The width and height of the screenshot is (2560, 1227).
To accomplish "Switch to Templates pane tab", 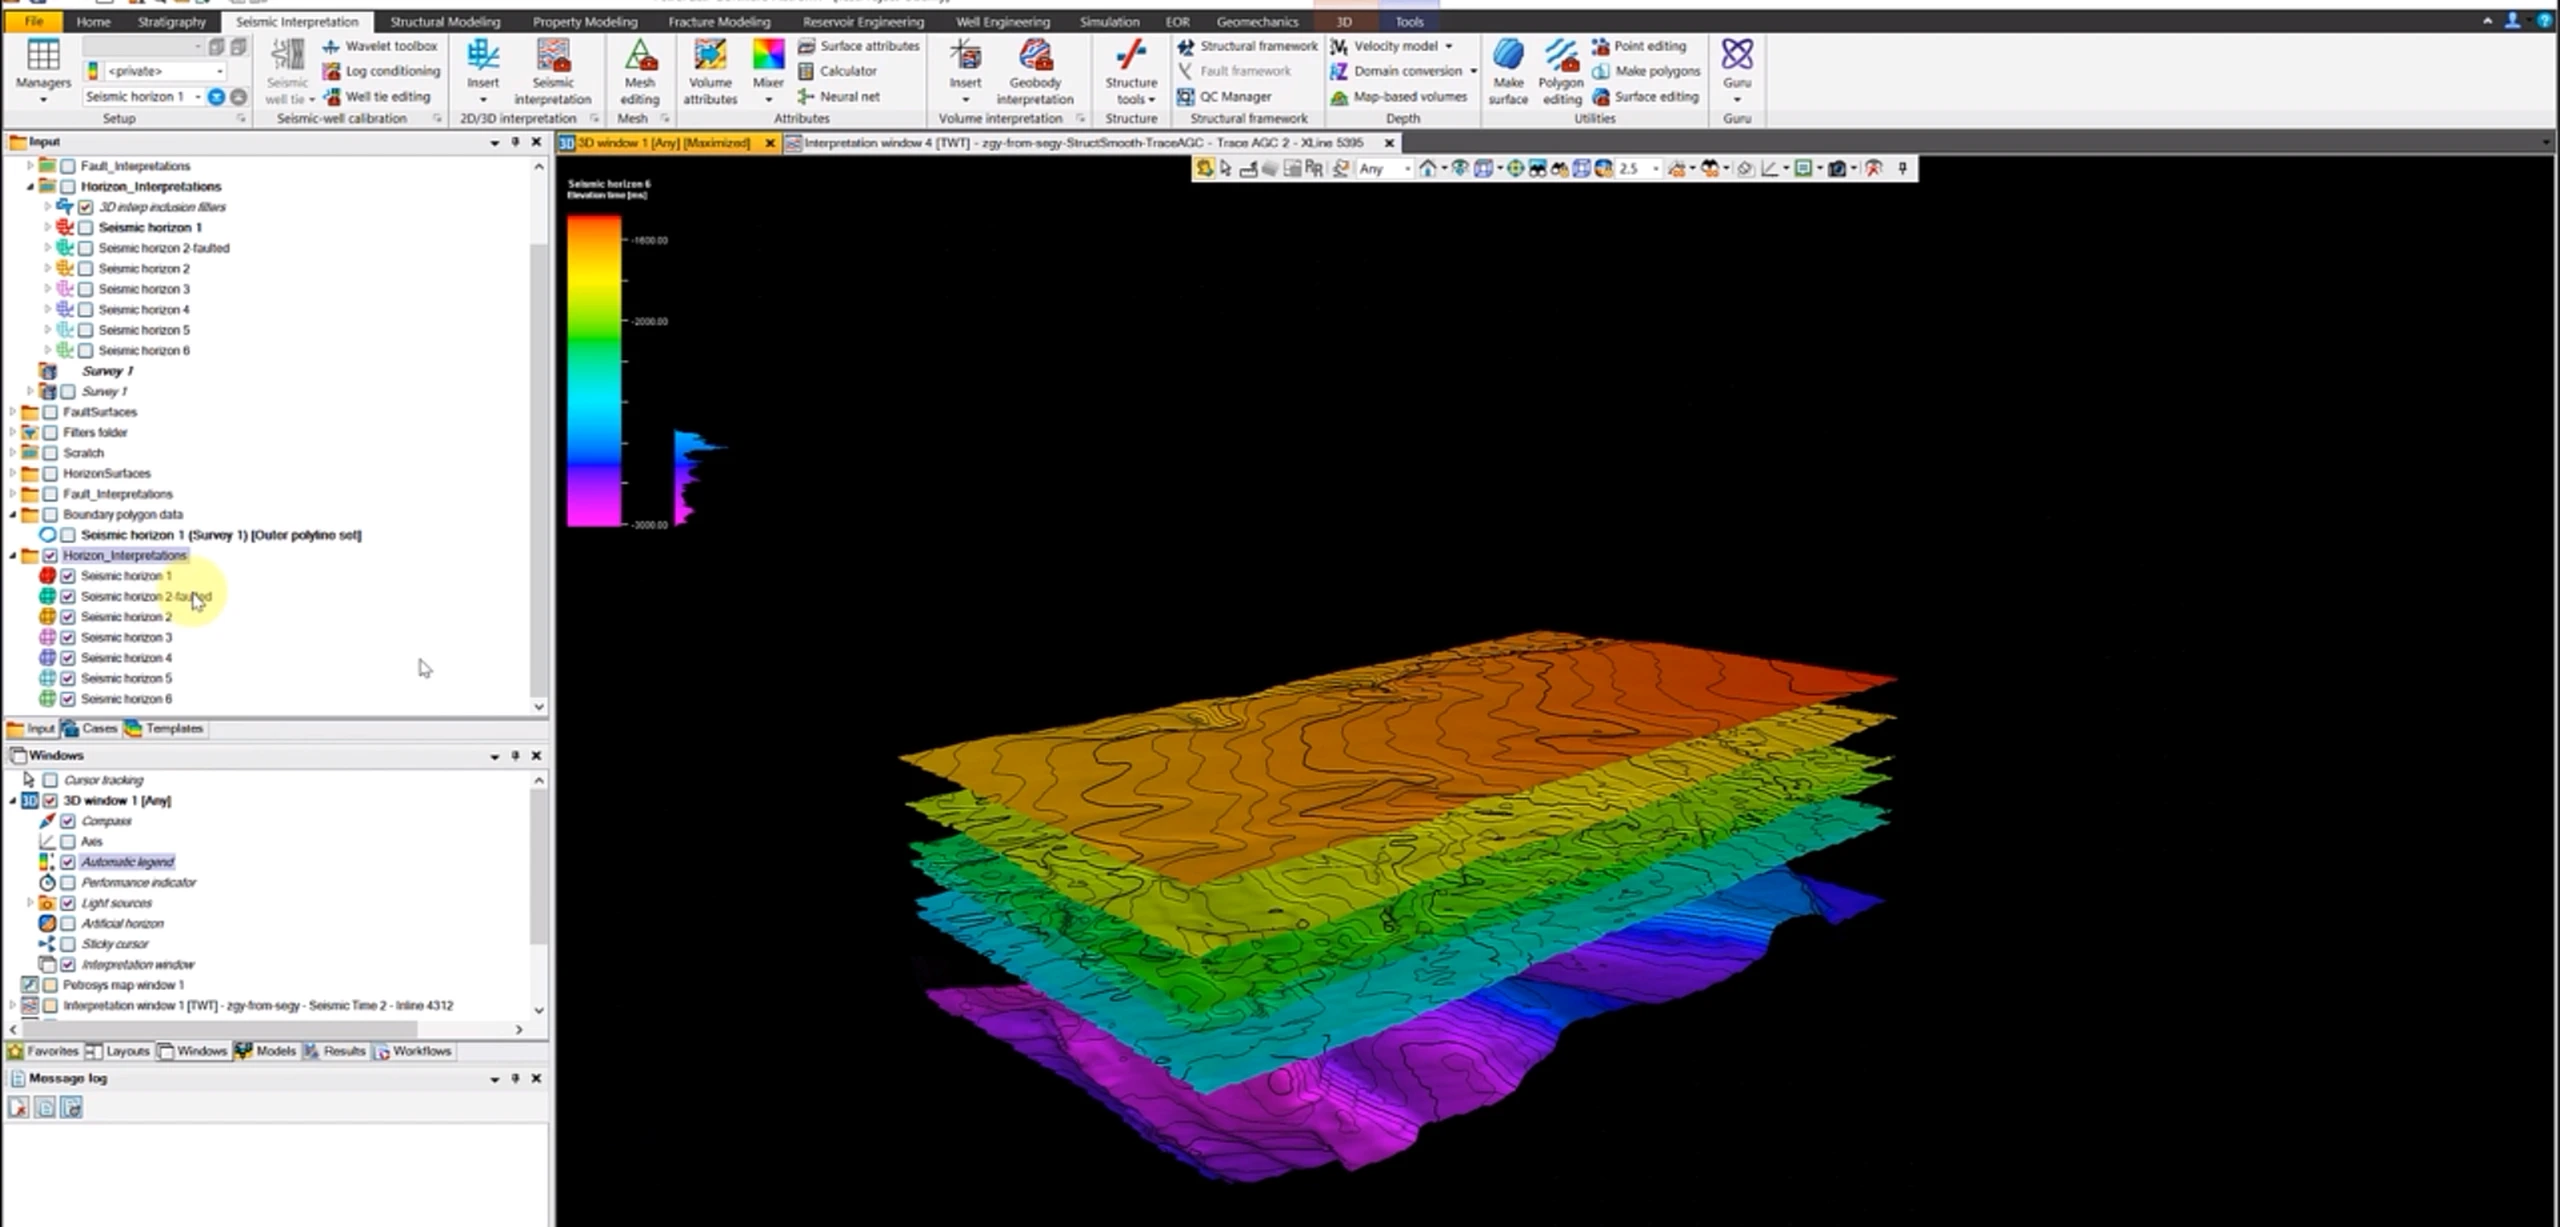I will (165, 729).
